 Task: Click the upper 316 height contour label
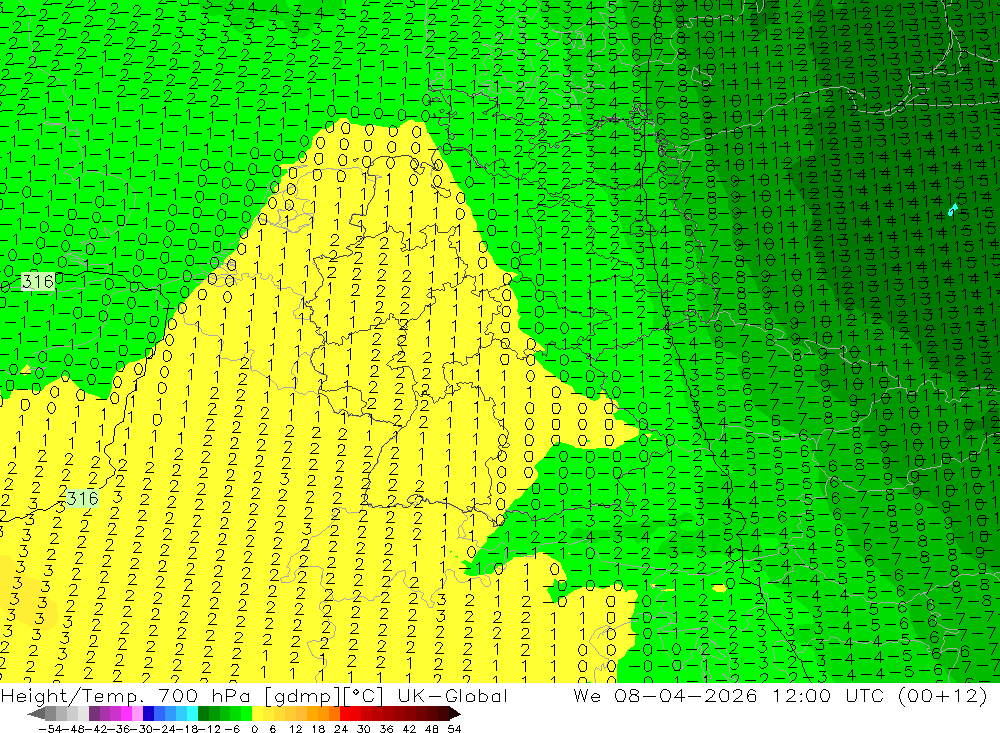click(38, 281)
